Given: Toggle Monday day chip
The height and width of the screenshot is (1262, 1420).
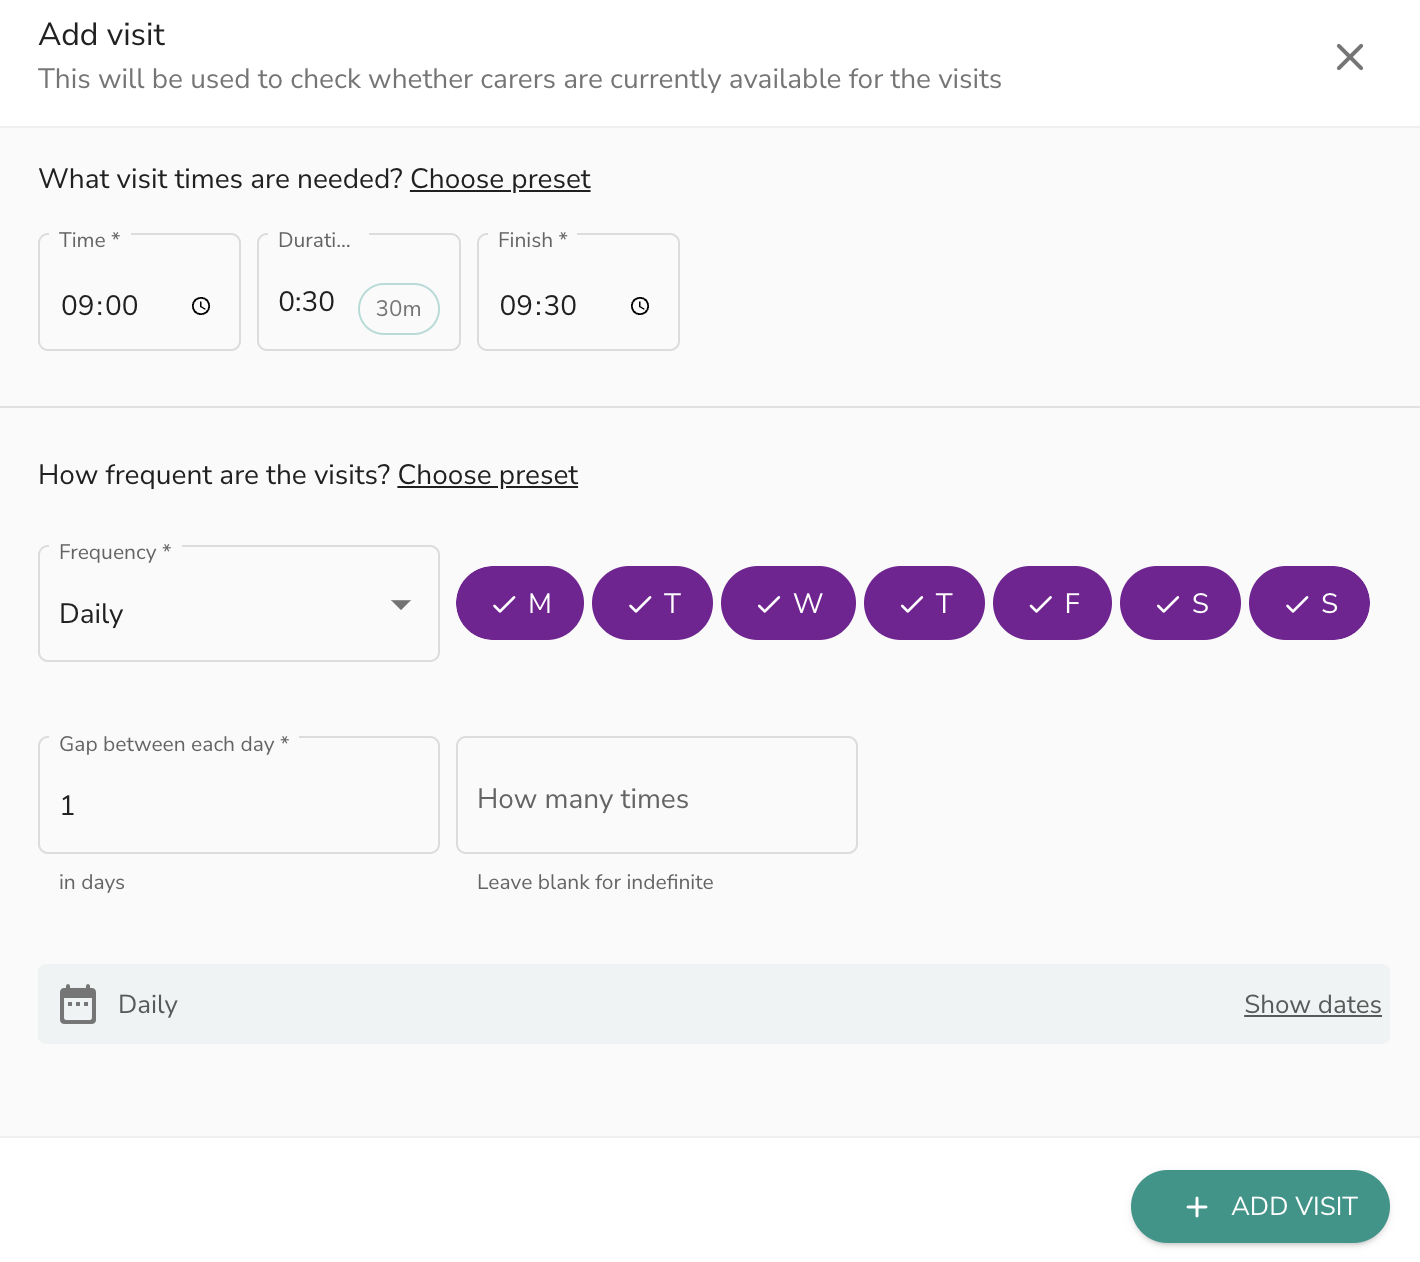Looking at the screenshot, I should [x=520, y=603].
